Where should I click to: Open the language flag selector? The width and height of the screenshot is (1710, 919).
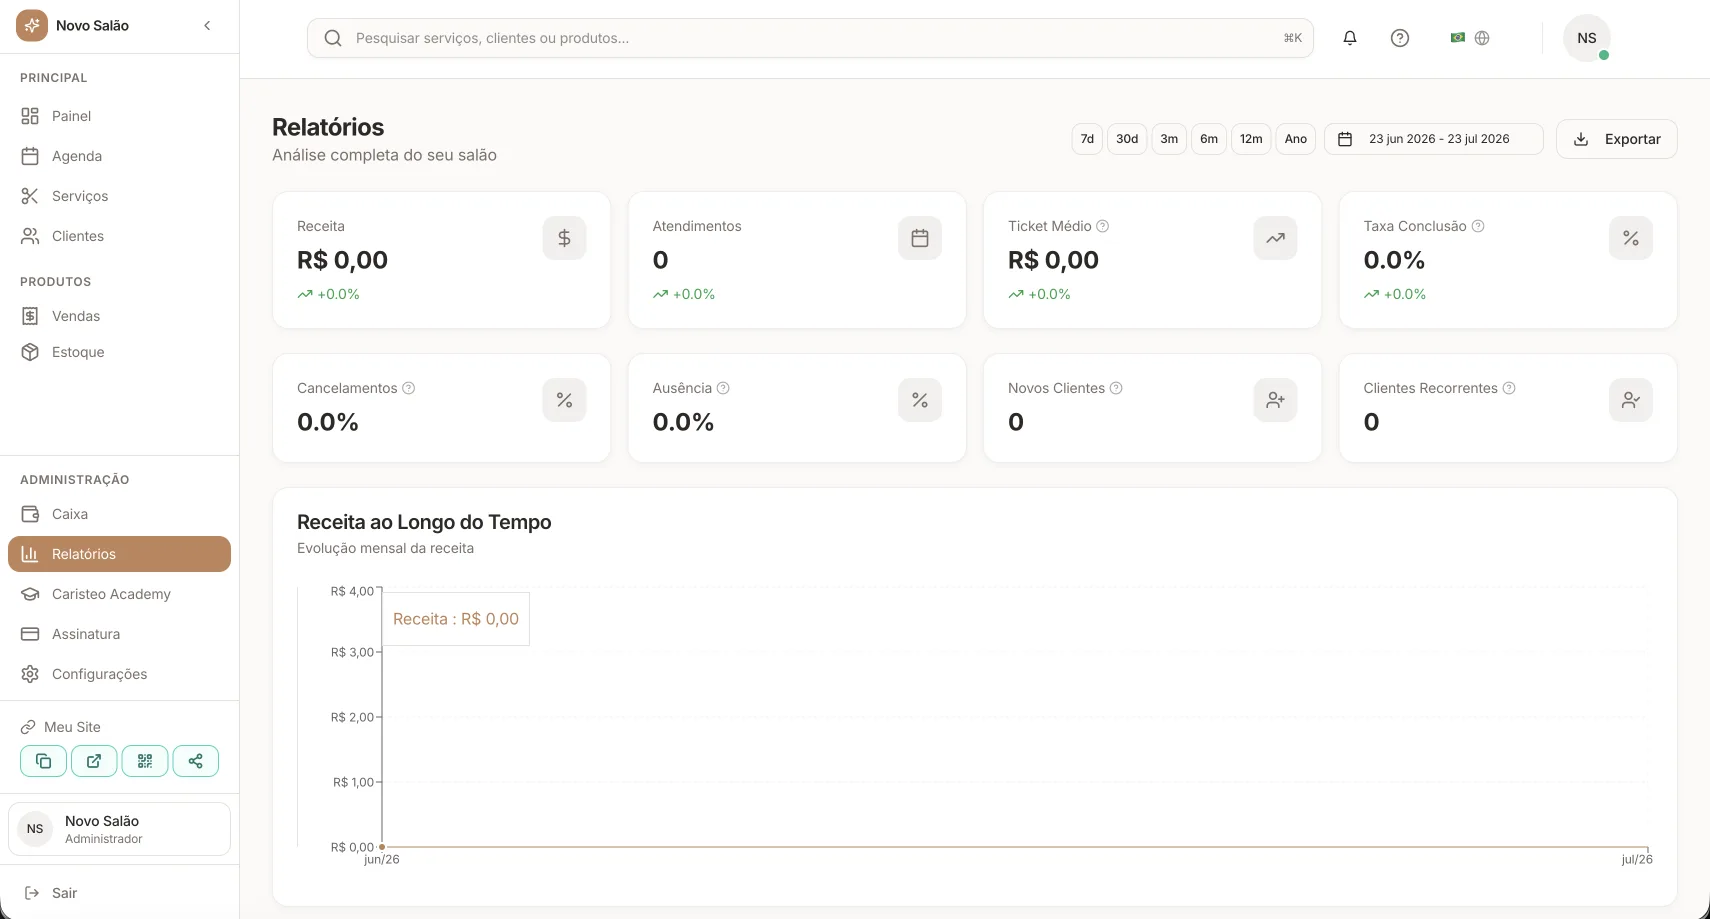(1470, 38)
